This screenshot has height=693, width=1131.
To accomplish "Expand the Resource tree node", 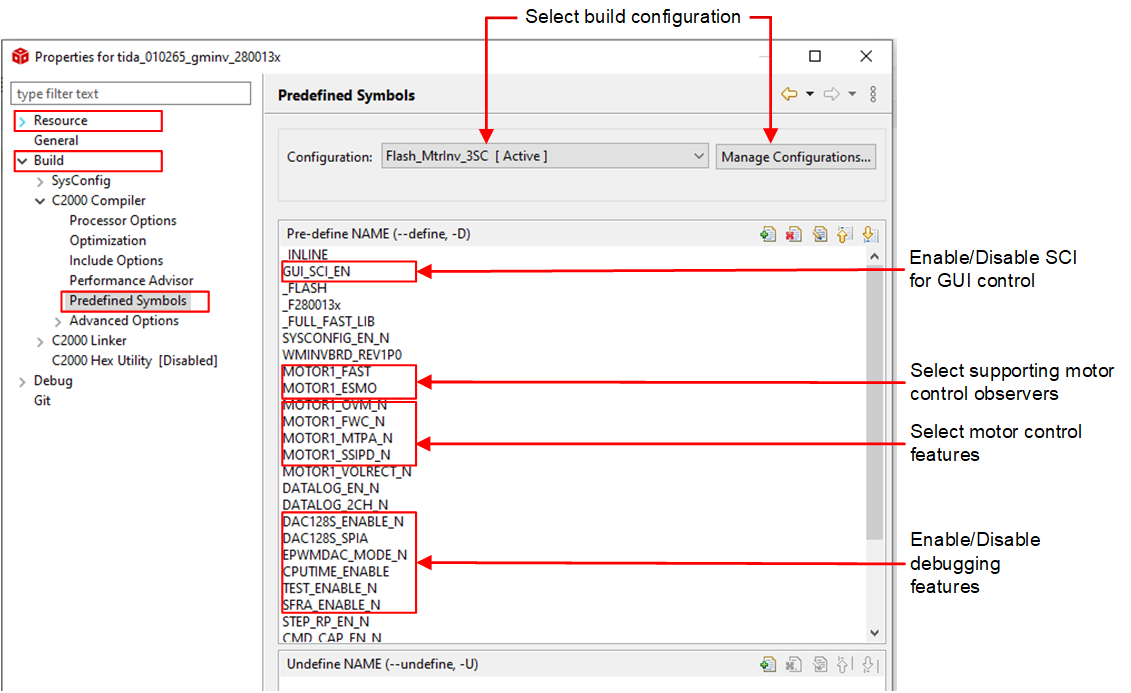I will point(23,121).
